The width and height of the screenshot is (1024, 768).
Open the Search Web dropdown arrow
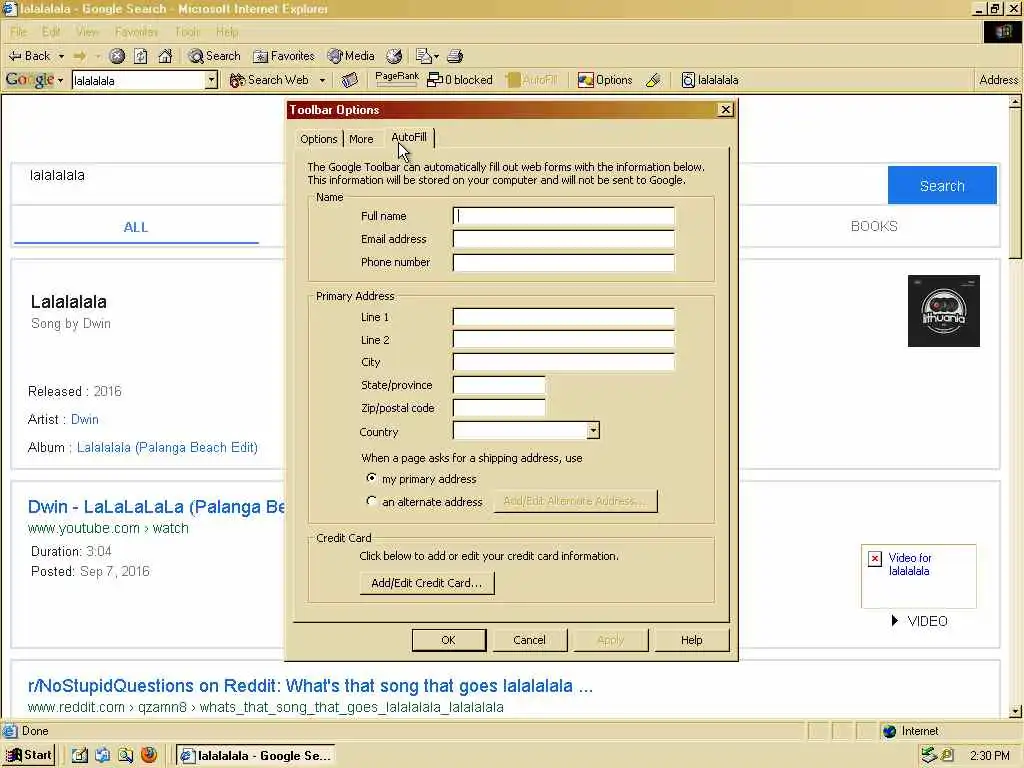(x=323, y=80)
